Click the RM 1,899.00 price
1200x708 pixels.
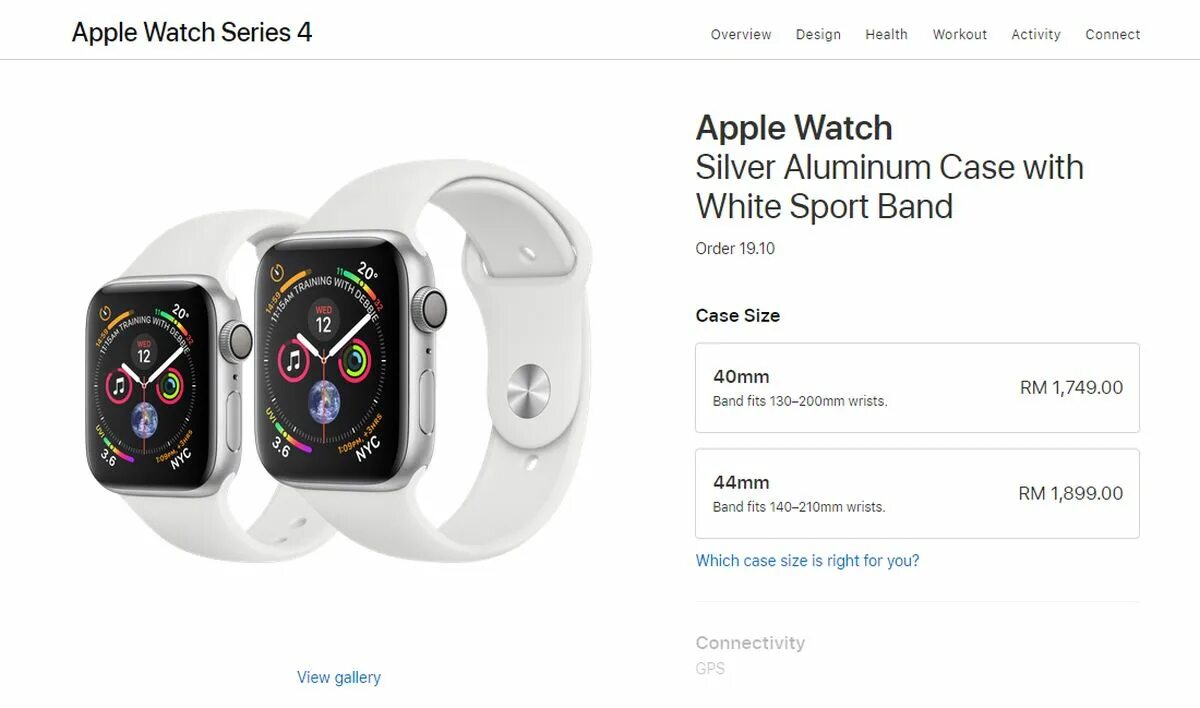[1071, 494]
